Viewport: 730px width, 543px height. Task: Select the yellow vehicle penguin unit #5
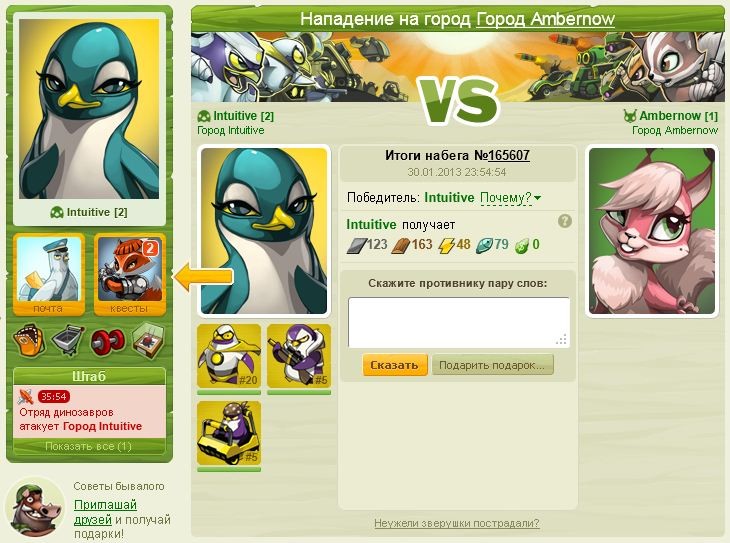[229, 433]
